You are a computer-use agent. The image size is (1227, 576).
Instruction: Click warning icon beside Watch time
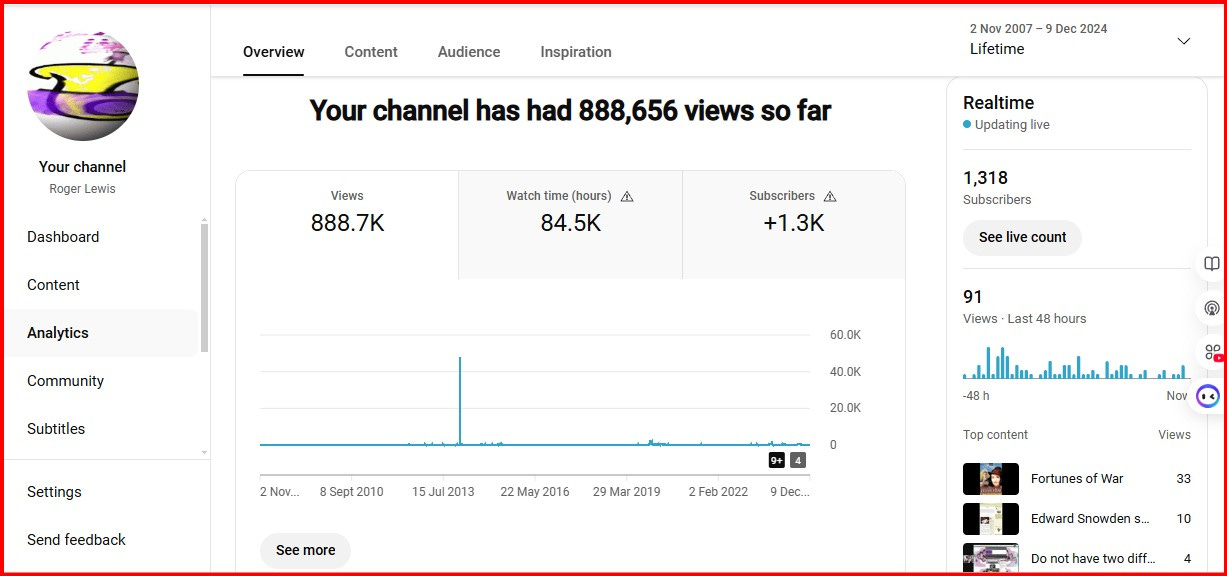click(627, 197)
